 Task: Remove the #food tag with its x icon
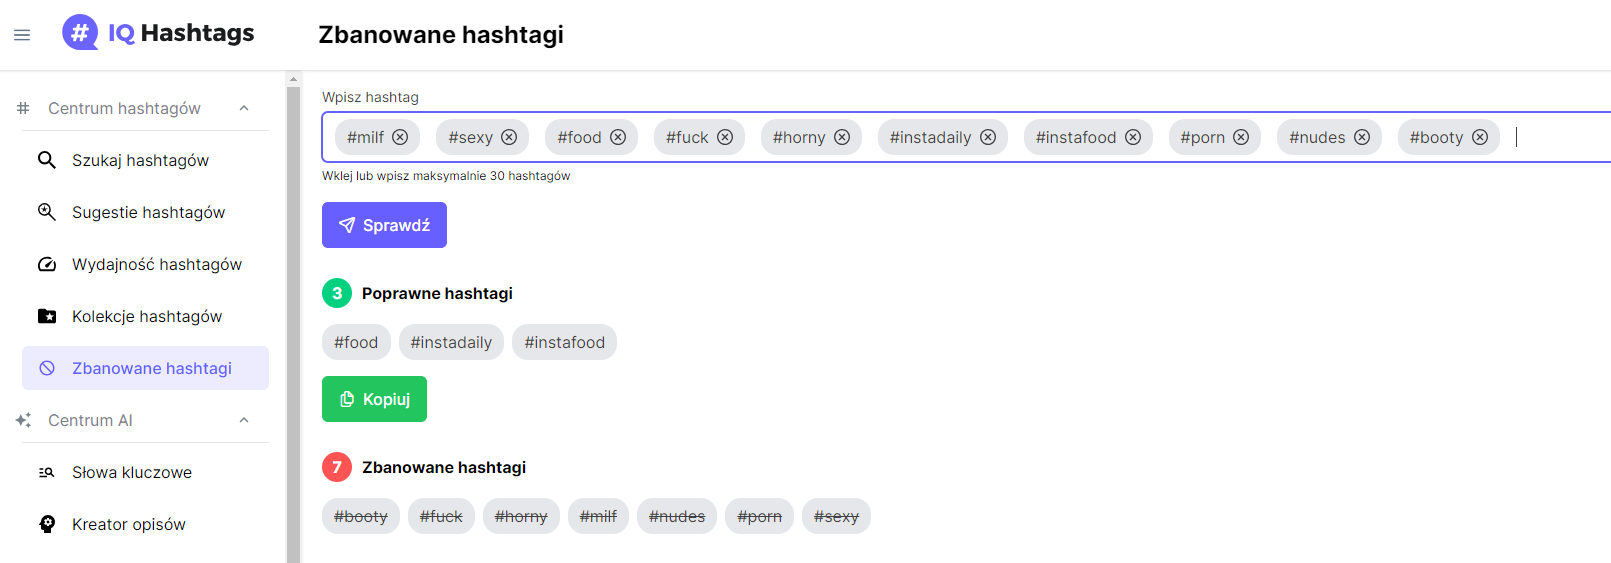(618, 137)
